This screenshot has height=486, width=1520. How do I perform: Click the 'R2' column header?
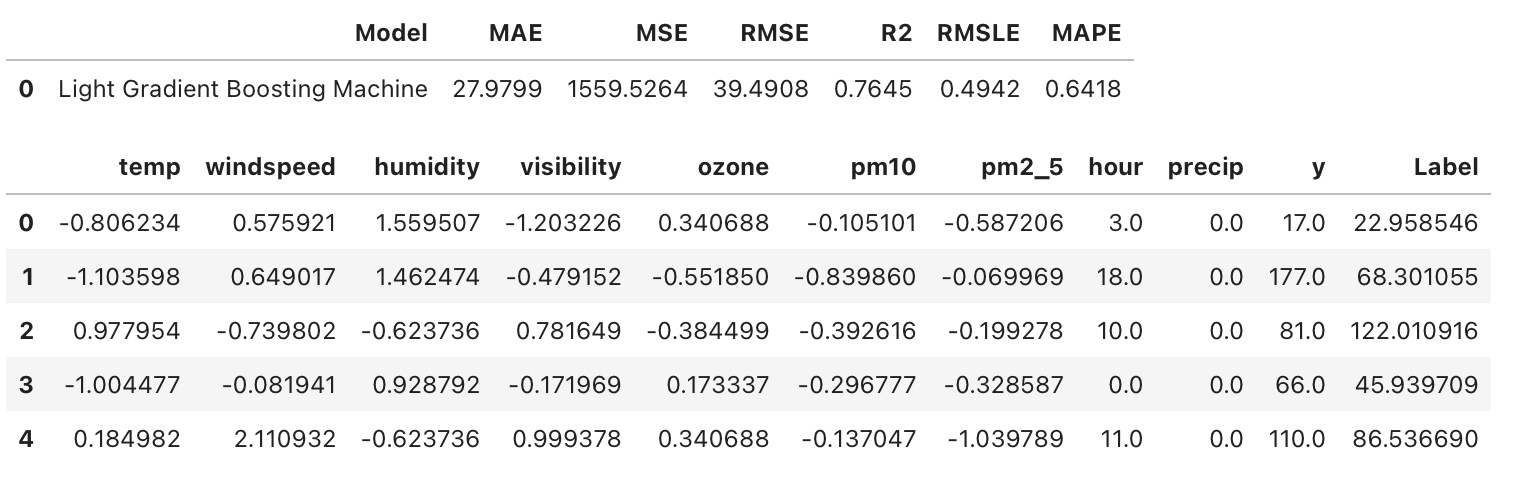pyautogui.click(x=896, y=33)
